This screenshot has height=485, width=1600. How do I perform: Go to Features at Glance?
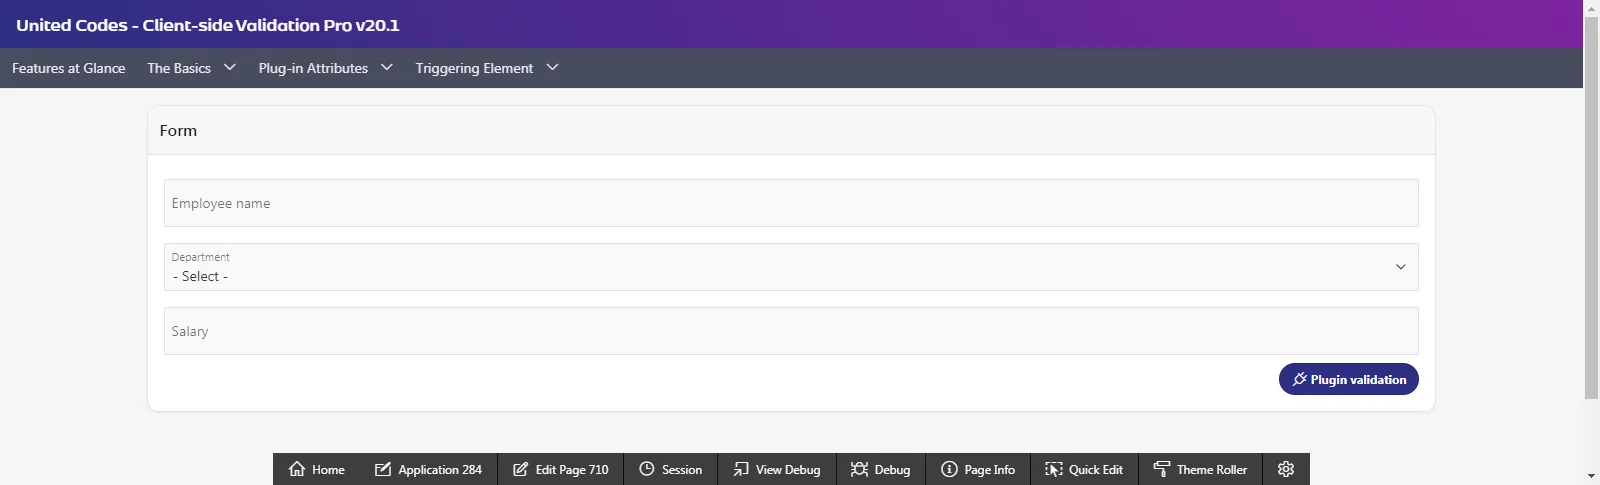click(x=68, y=68)
